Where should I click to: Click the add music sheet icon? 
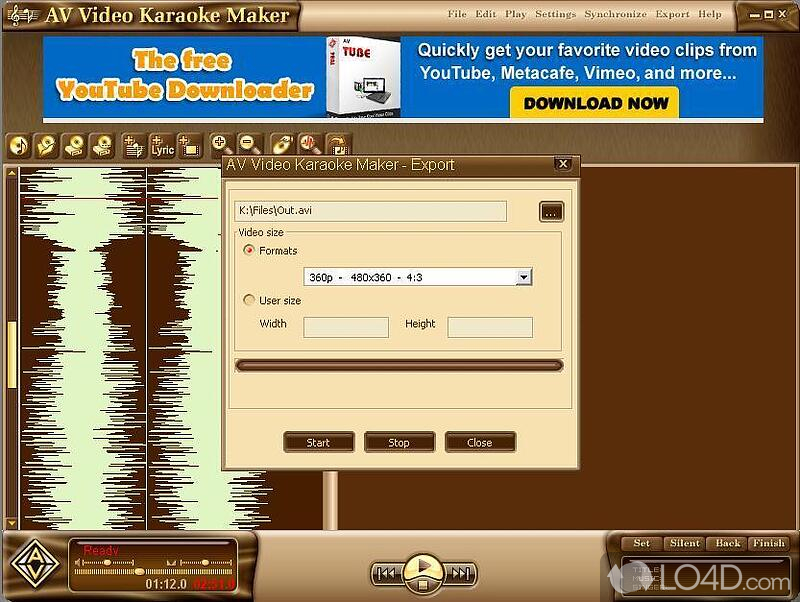135,146
